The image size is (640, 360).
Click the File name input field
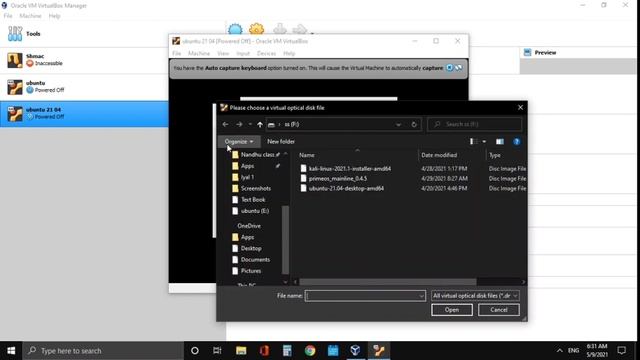pos(362,296)
